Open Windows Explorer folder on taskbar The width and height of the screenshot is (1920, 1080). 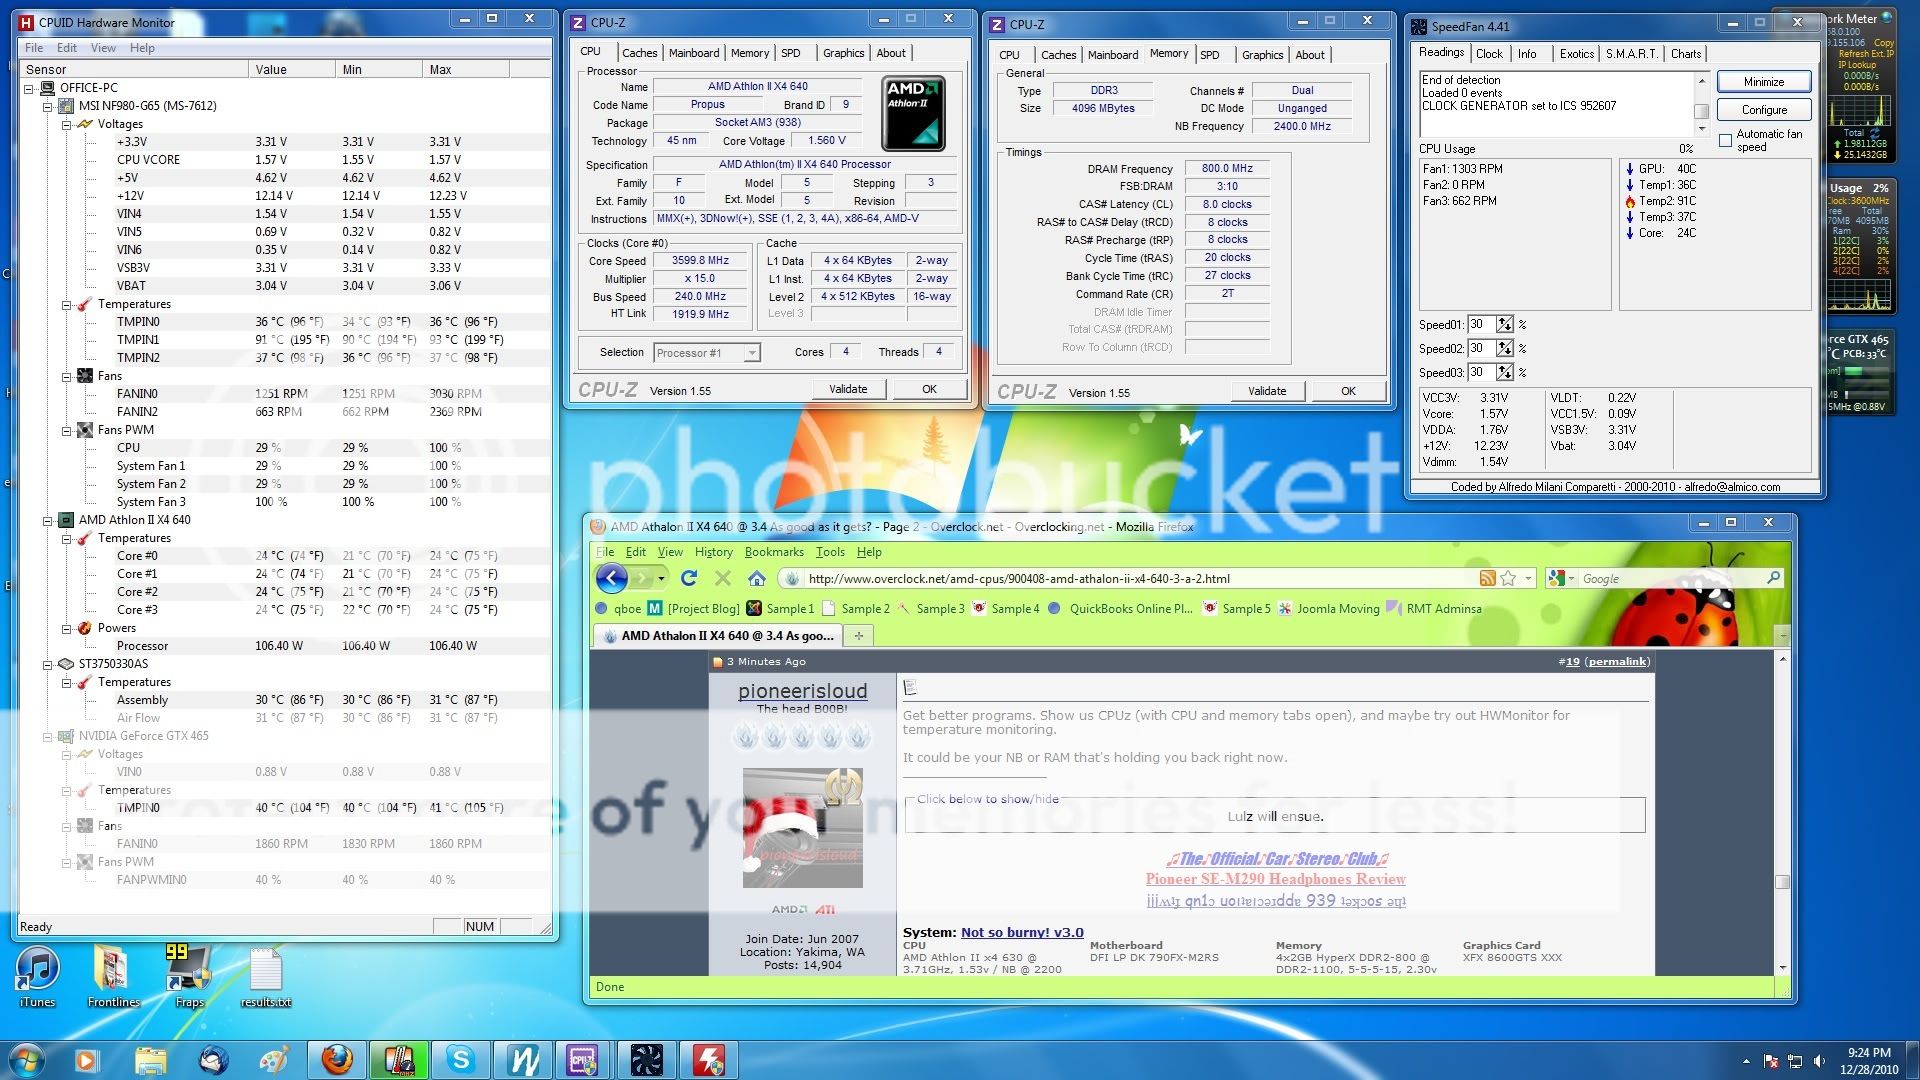point(150,1060)
